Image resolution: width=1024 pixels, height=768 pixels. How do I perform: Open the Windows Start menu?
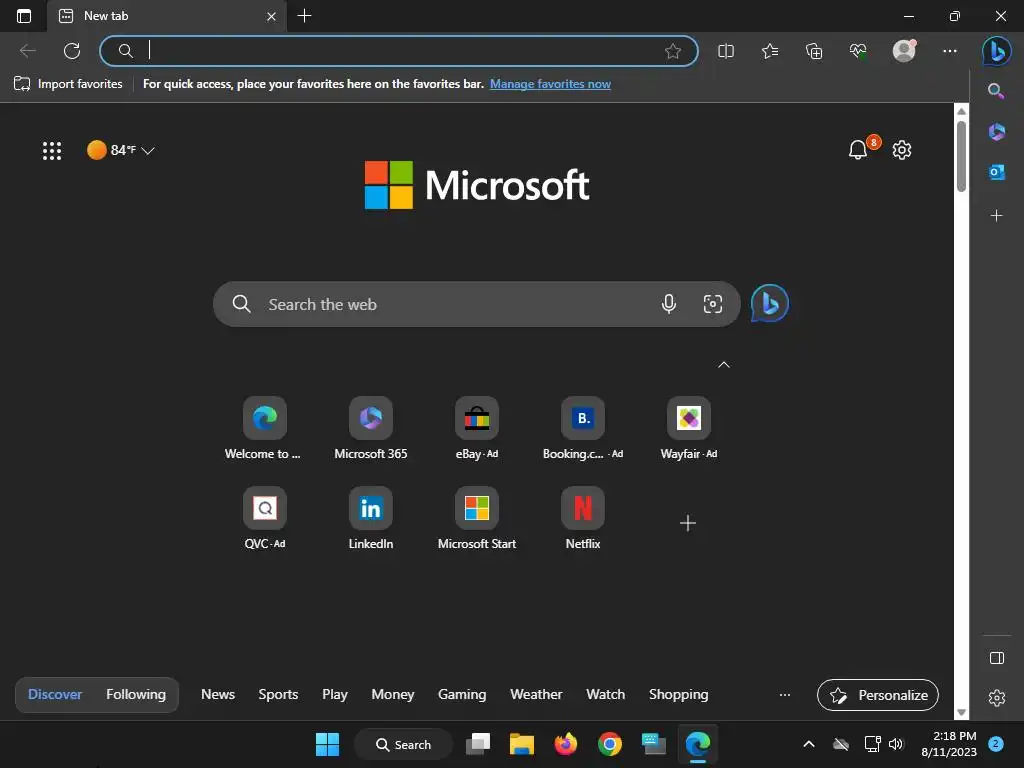(327, 744)
